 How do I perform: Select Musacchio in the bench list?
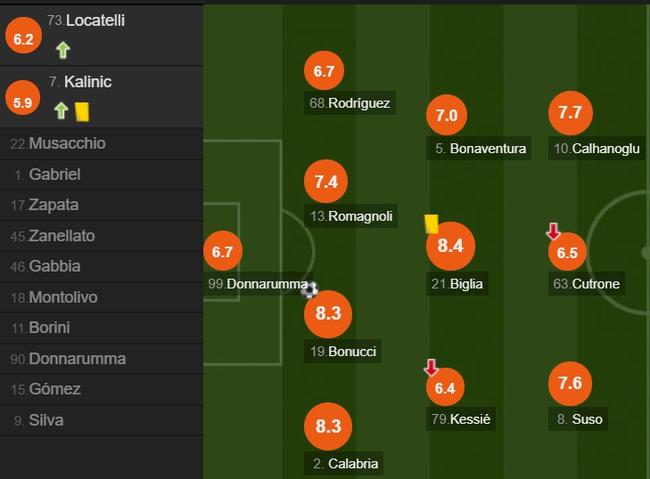click(x=101, y=143)
